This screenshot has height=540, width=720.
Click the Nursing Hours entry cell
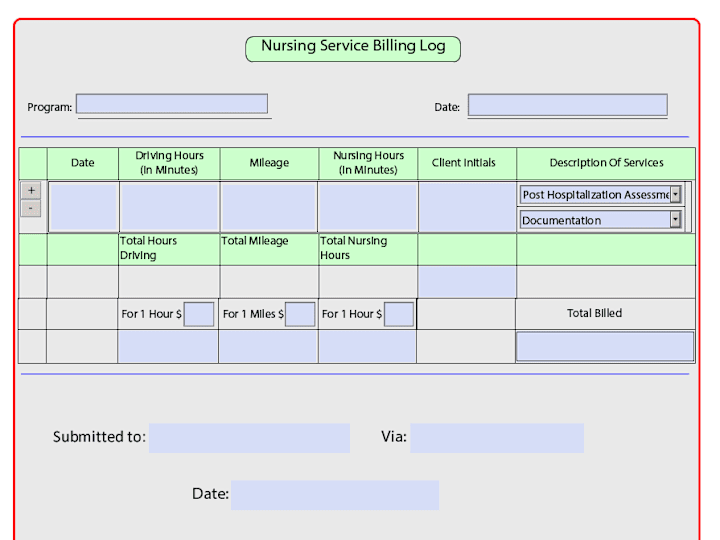click(368, 207)
